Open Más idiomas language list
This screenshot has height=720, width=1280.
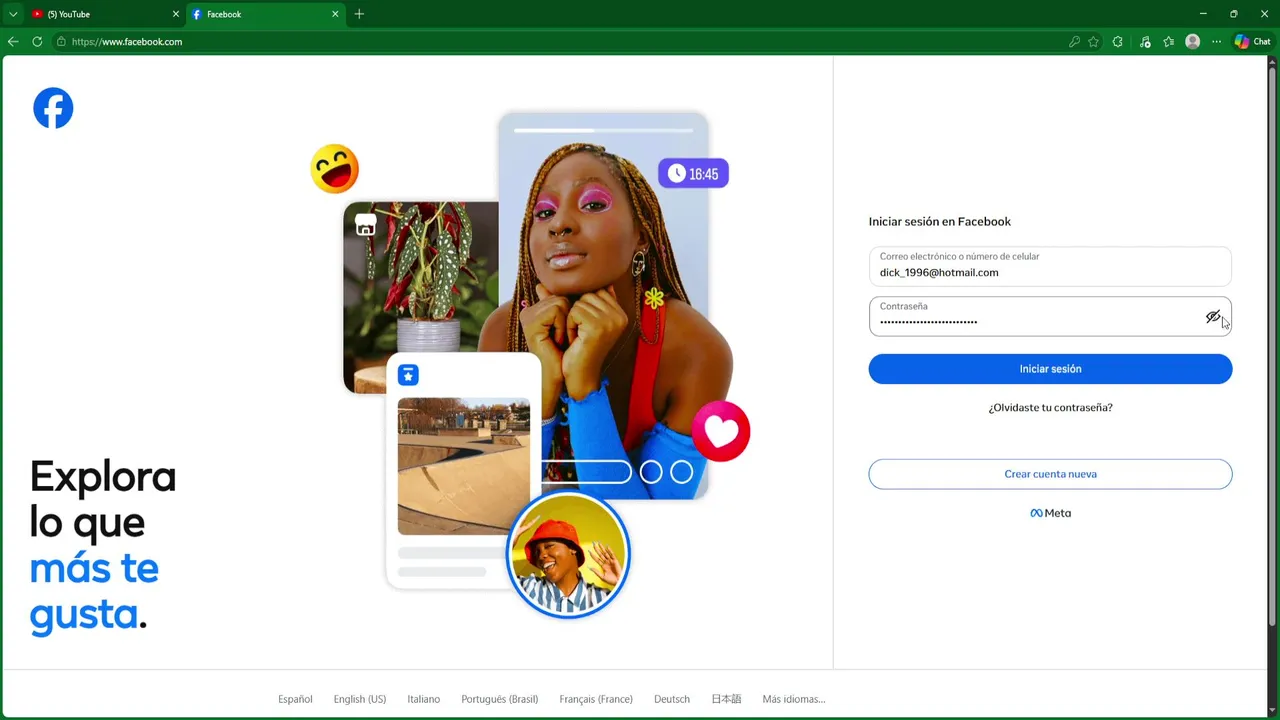click(x=794, y=699)
